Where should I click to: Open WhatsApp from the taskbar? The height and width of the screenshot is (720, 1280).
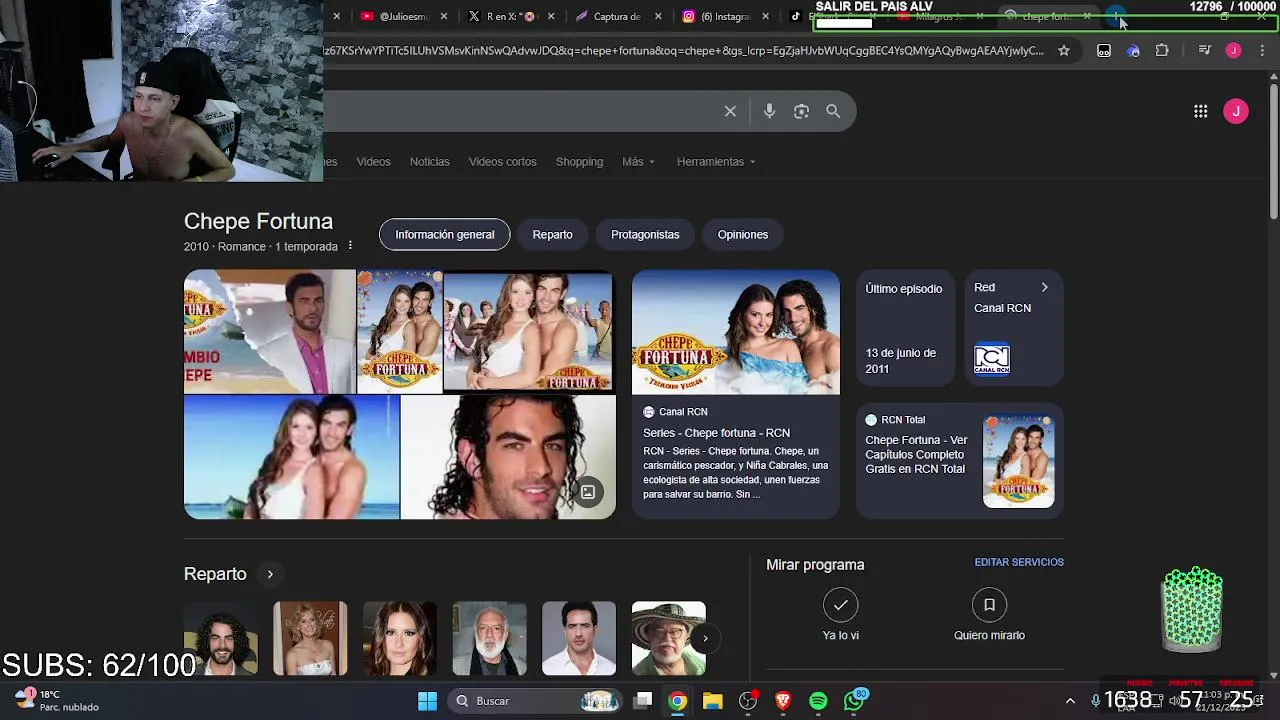[x=854, y=701]
